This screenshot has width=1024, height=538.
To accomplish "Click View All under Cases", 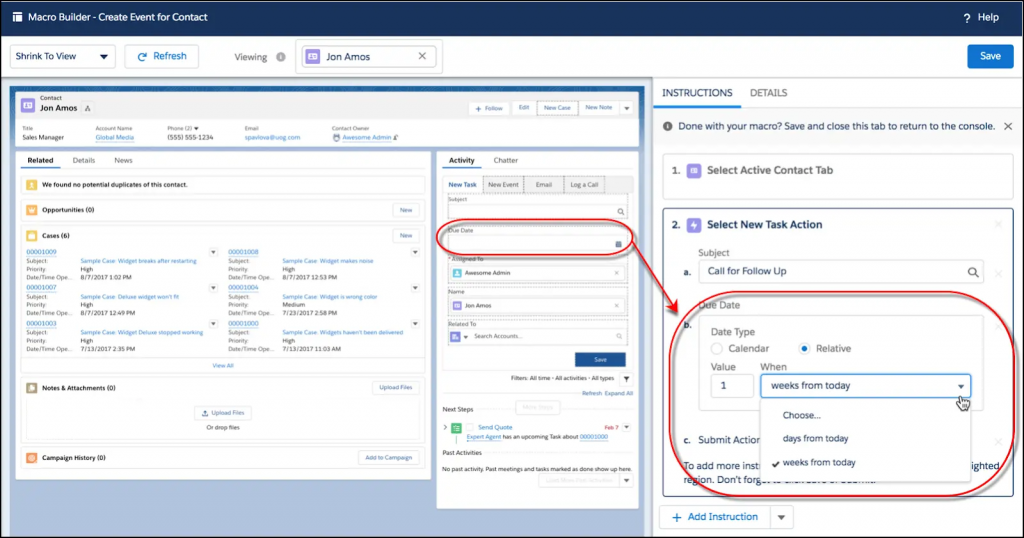I will pyautogui.click(x=223, y=366).
